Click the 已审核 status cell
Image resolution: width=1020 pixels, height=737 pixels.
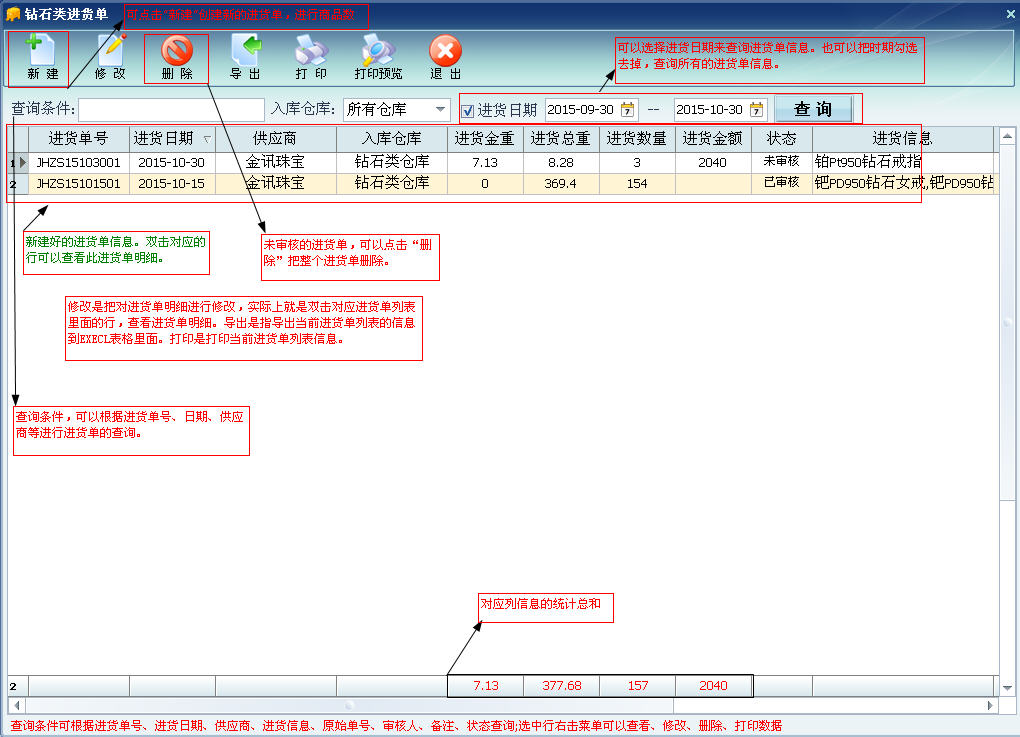(782, 183)
